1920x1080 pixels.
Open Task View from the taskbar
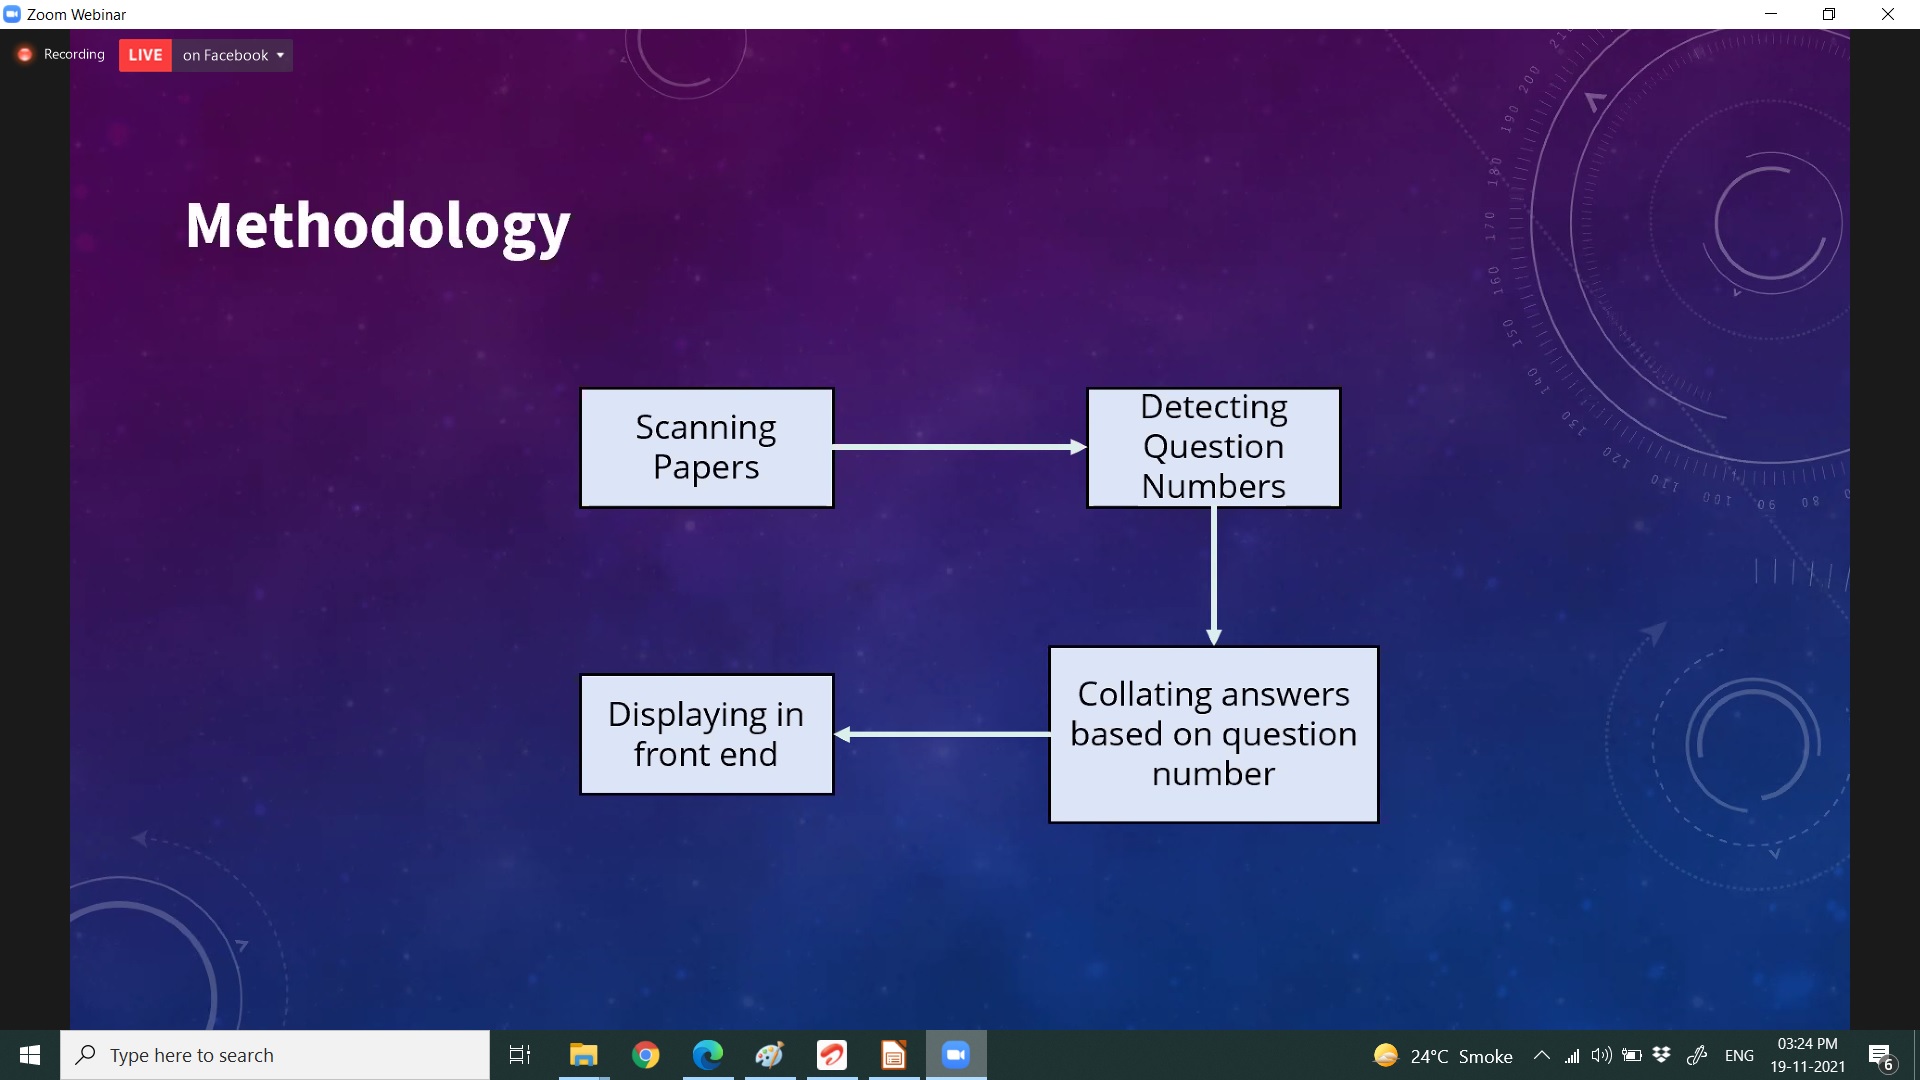click(520, 1055)
